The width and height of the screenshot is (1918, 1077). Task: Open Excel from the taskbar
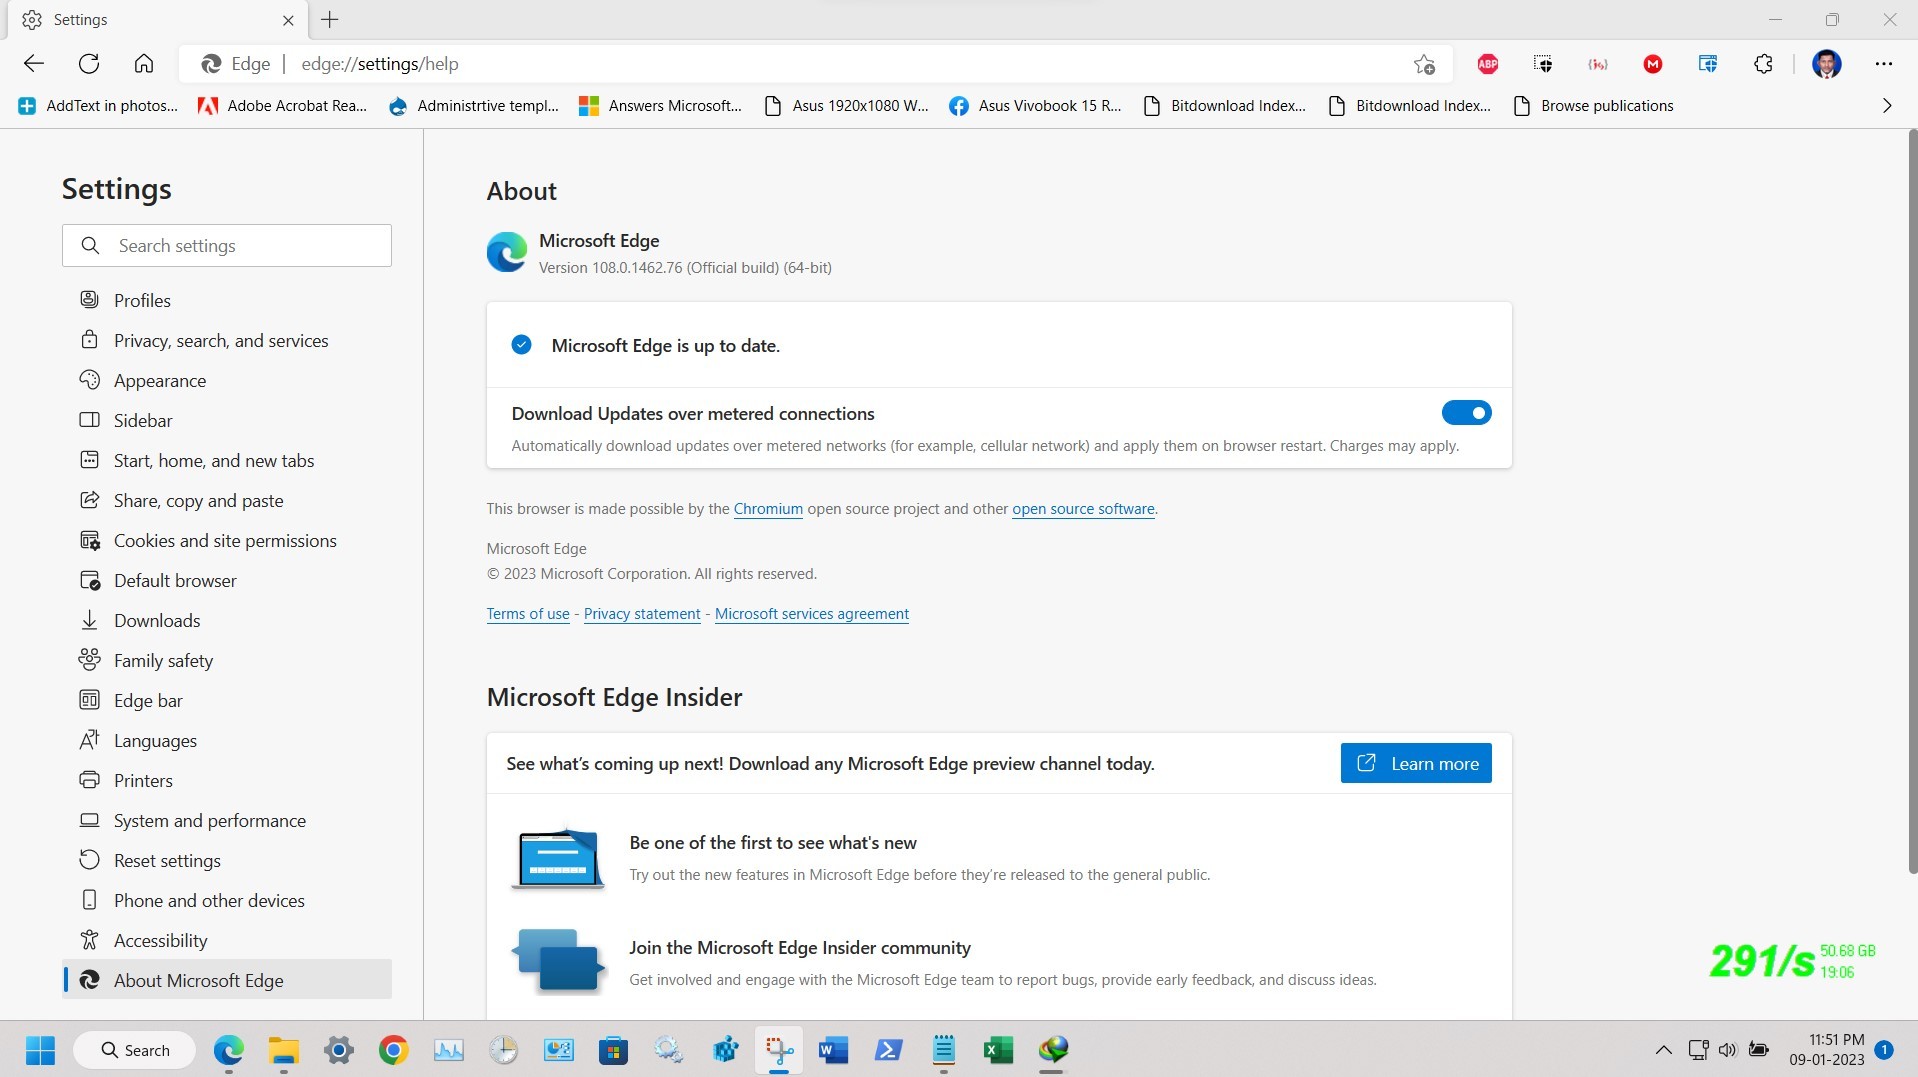[998, 1050]
